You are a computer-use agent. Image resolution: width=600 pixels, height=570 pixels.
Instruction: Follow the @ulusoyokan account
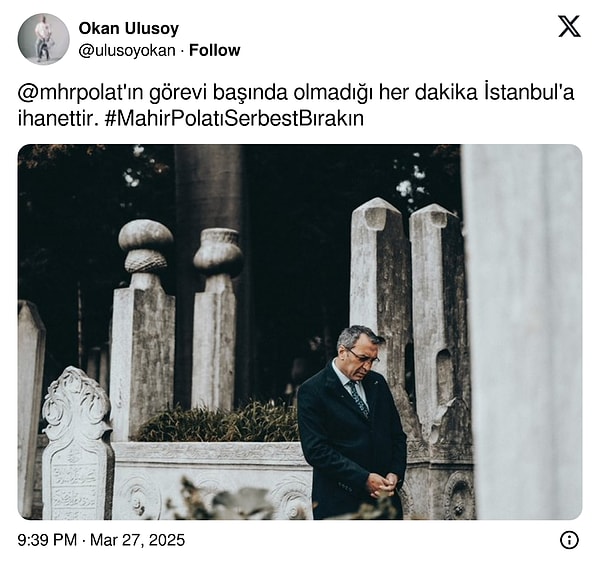(x=215, y=50)
